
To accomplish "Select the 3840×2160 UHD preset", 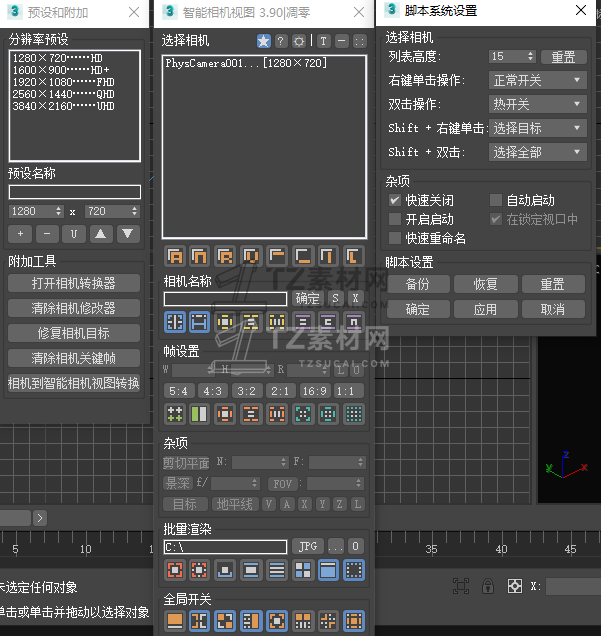I will point(63,106).
